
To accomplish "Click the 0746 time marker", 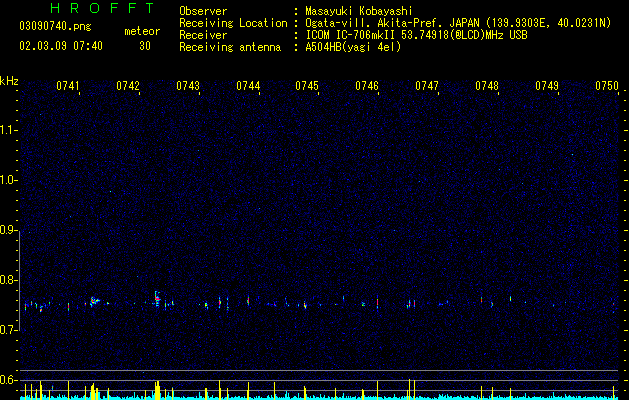I will (367, 86).
